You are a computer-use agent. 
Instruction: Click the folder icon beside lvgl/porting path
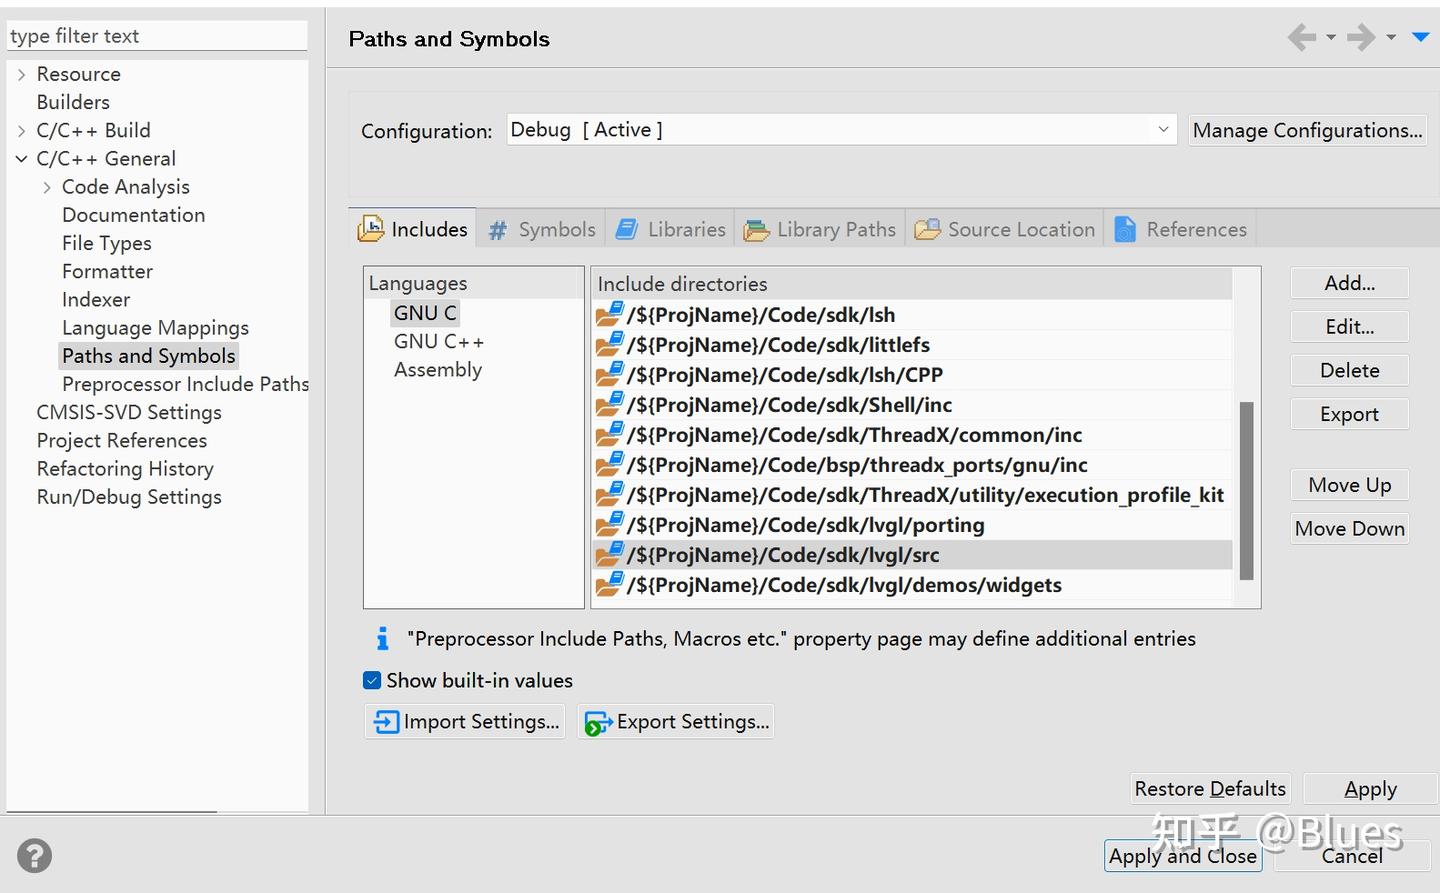coord(609,525)
